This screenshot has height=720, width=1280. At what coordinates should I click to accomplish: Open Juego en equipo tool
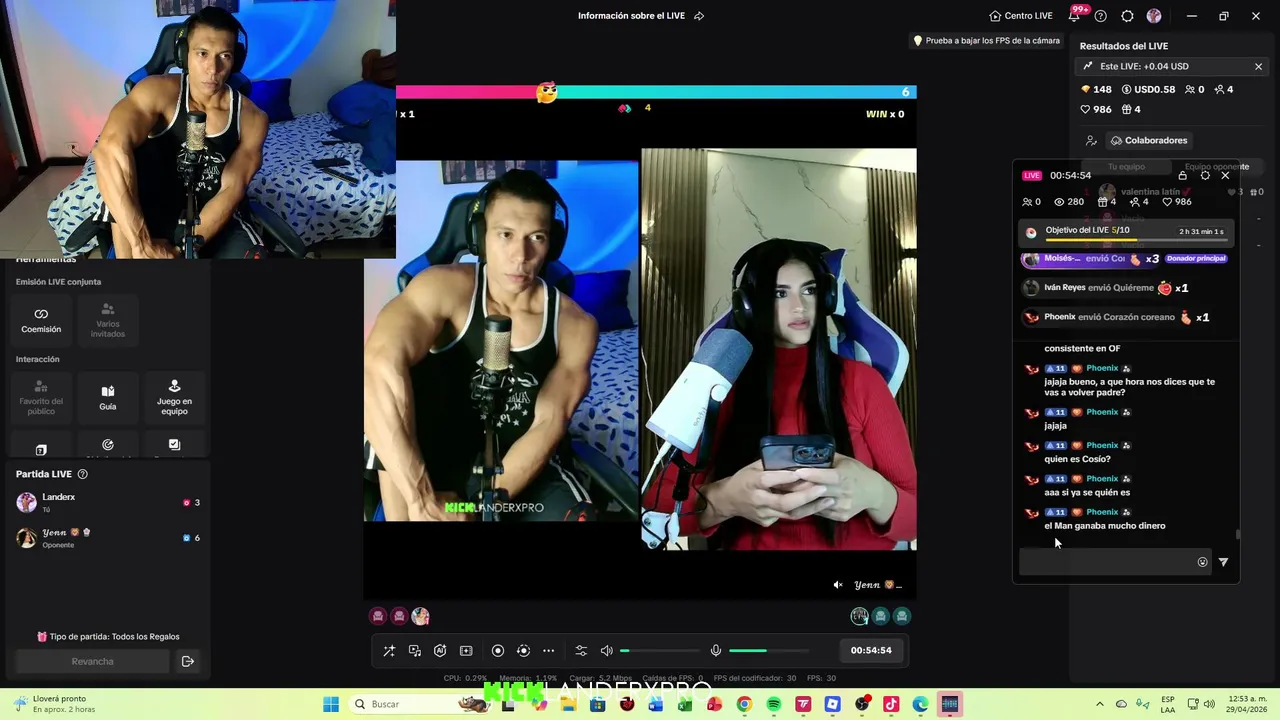tap(174, 397)
